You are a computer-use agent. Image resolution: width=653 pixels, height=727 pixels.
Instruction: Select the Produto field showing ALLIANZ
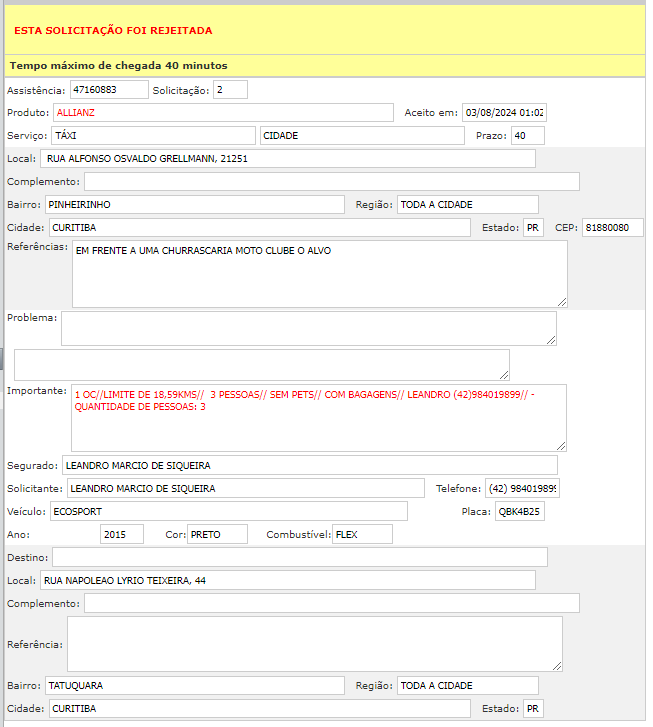tap(222, 112)
